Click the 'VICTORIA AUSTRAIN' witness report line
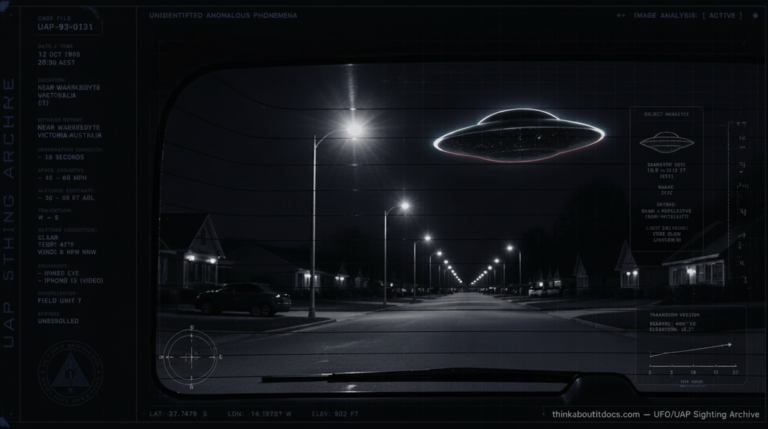 (x=70, y=135)
